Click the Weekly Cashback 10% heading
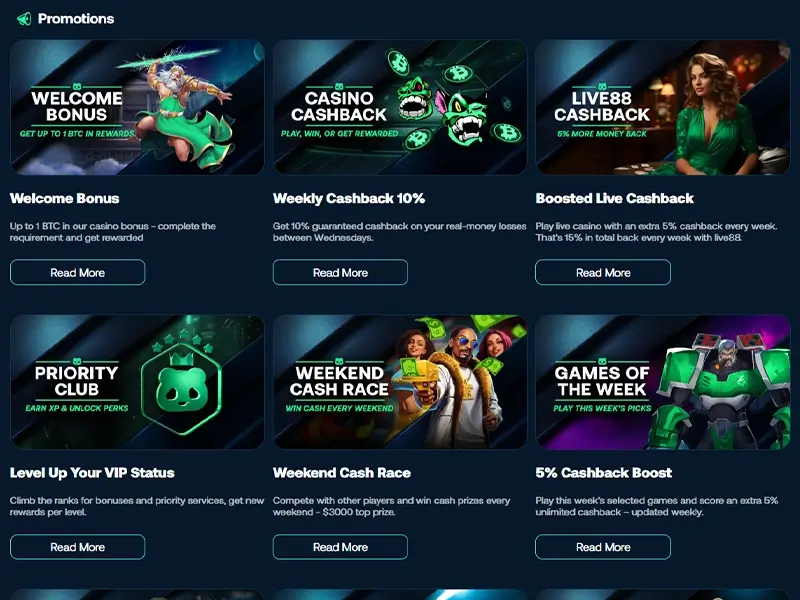This screenshot has height=600, width=800. tap(349, 198)
